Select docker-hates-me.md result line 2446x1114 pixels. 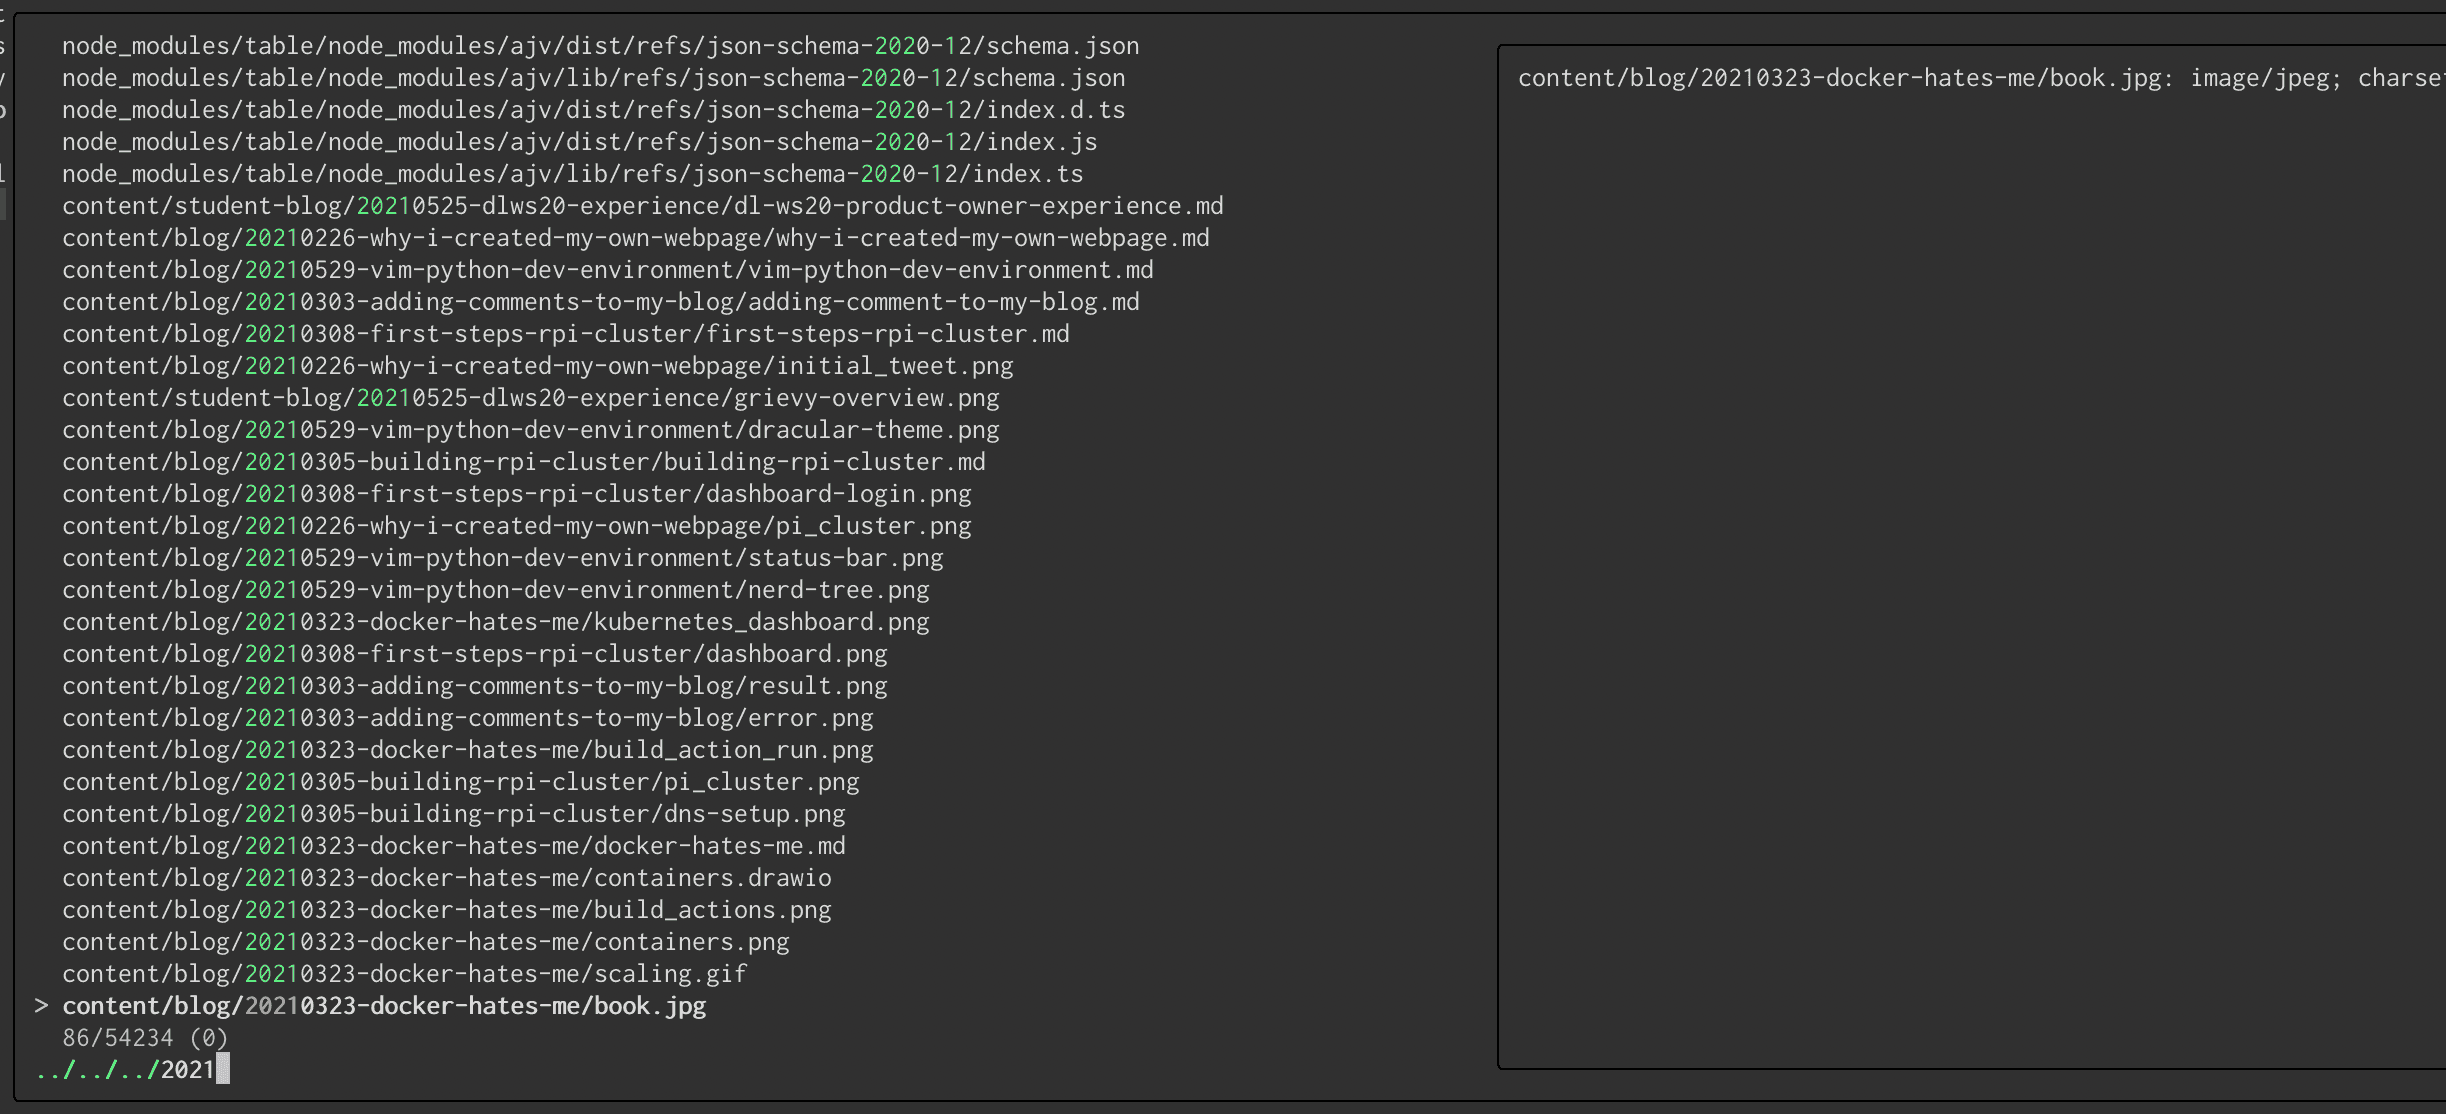coord(453,846)
